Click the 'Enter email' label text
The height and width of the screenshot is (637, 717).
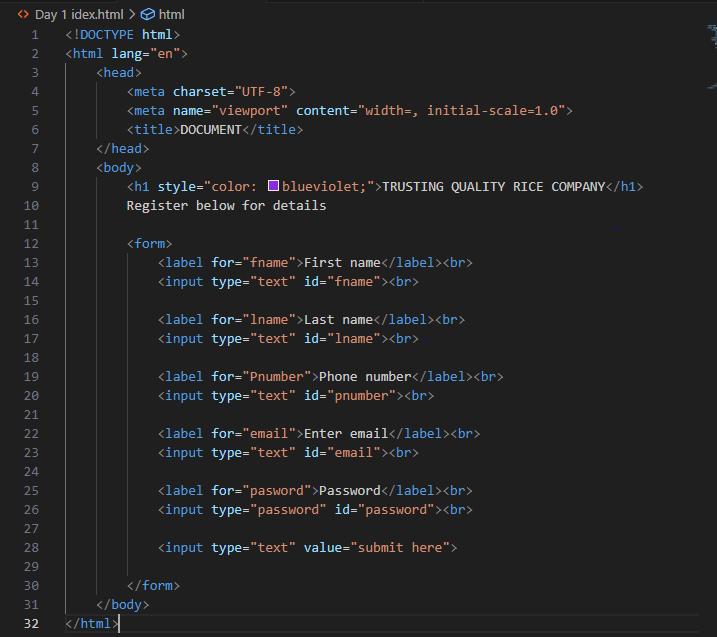pyautogui.click(x=346, y=434)
